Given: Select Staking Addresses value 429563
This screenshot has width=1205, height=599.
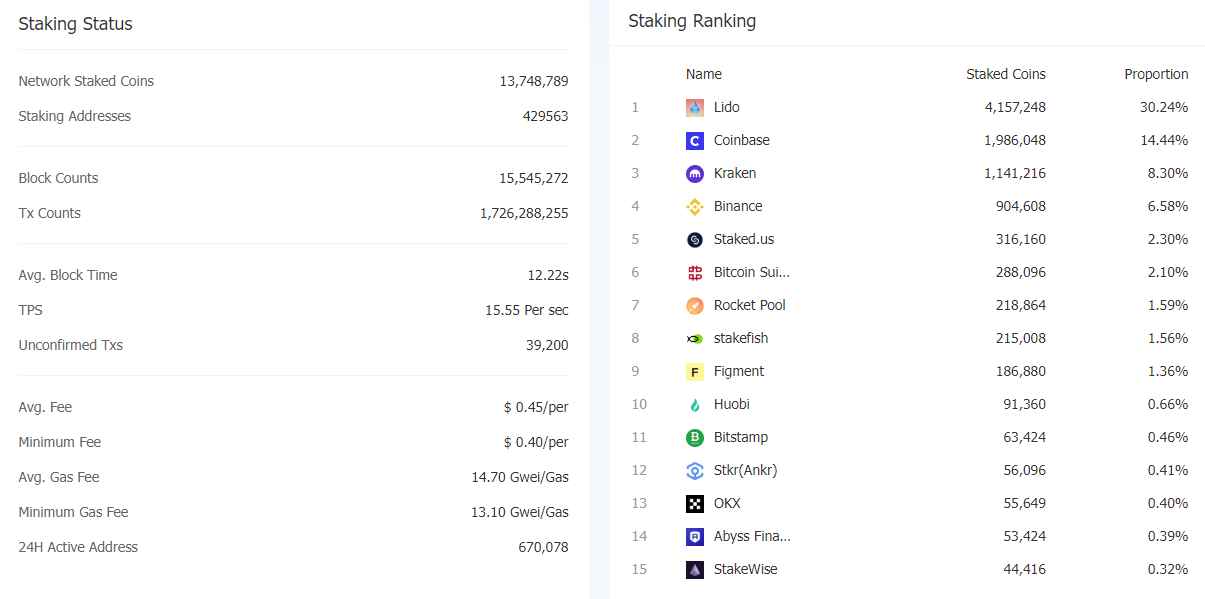Looking at the screenshot, I should pos(545,116).
